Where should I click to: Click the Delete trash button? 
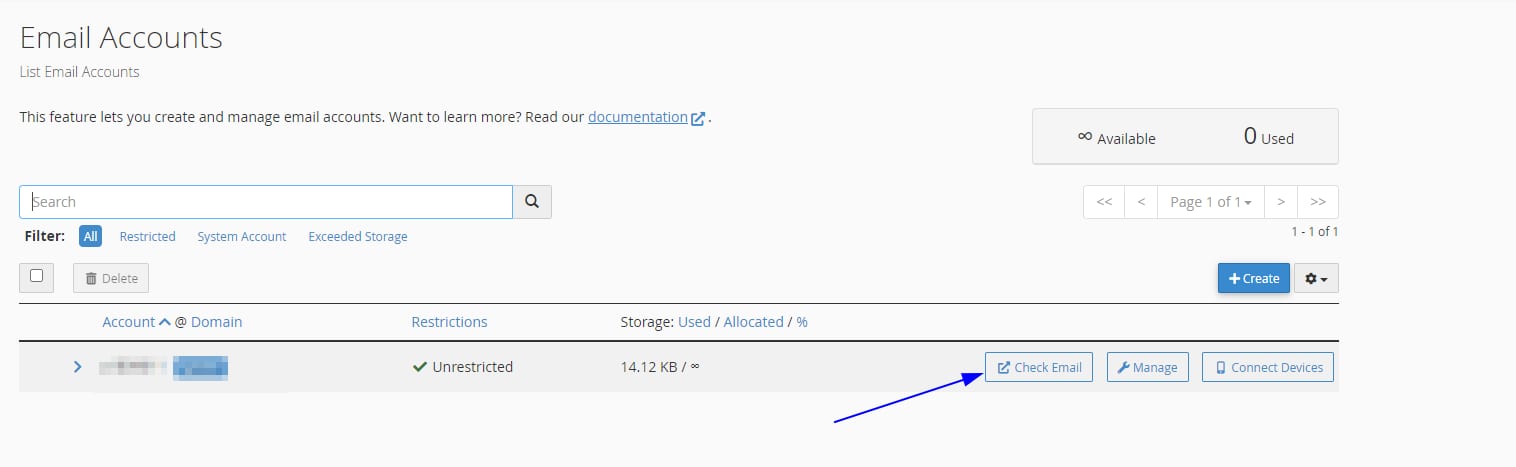point(111,278)
